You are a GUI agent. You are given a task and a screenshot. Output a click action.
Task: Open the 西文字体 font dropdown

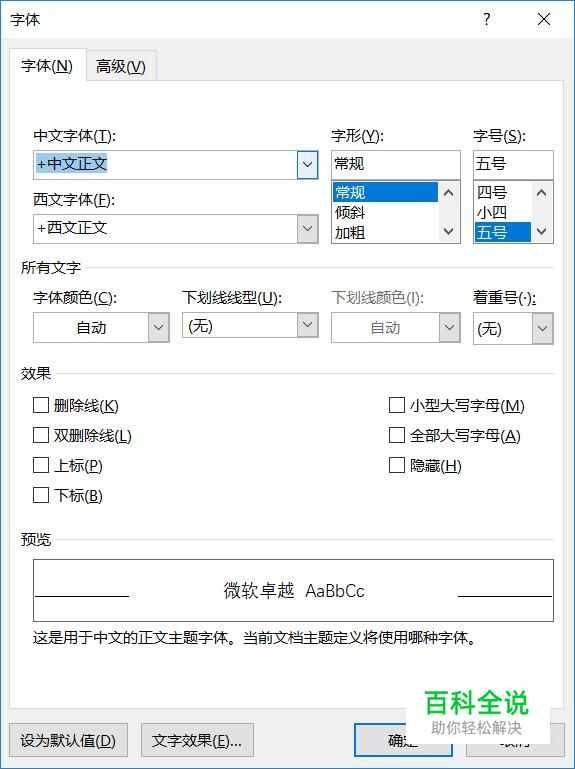pos(308,229)
